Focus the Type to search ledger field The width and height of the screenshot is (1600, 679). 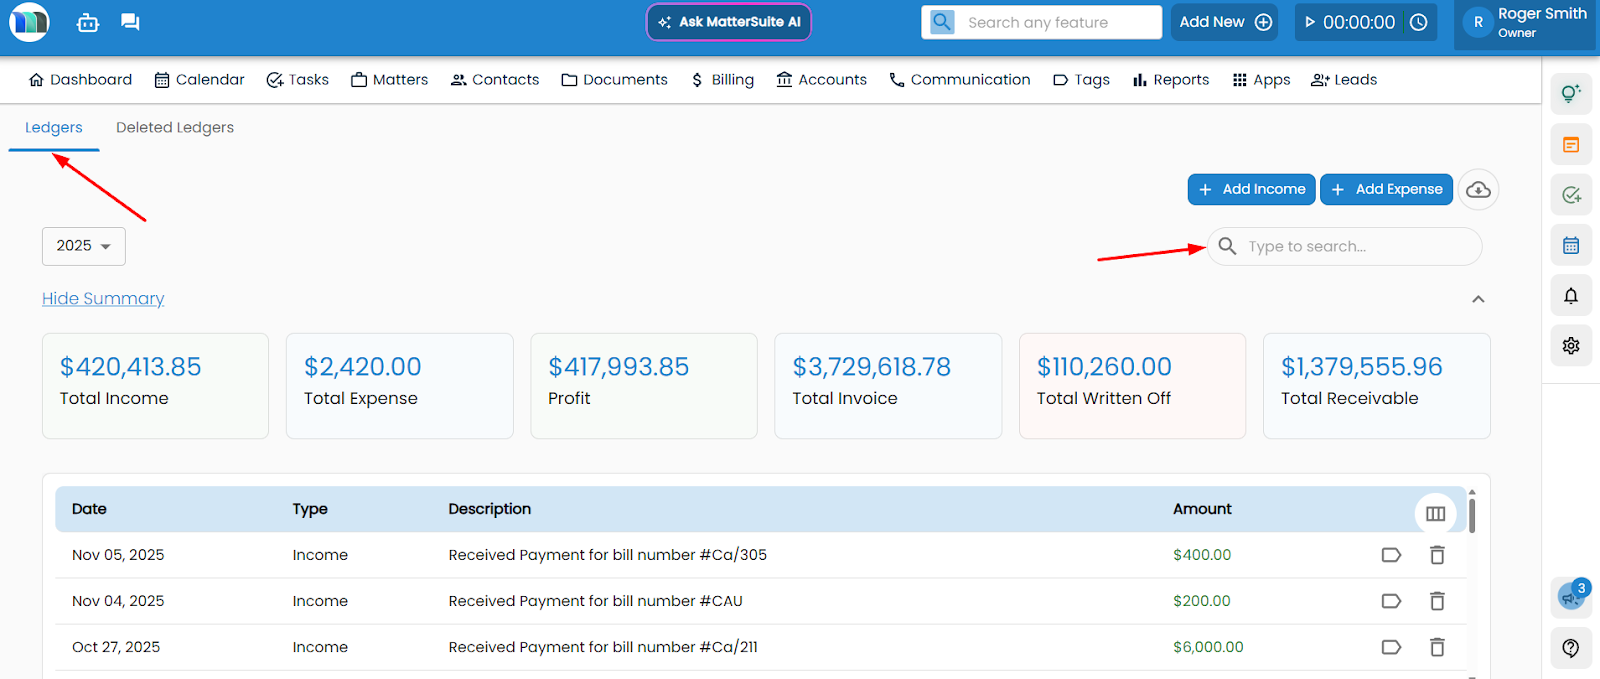pyautogui.click(x=1357, y=246)
